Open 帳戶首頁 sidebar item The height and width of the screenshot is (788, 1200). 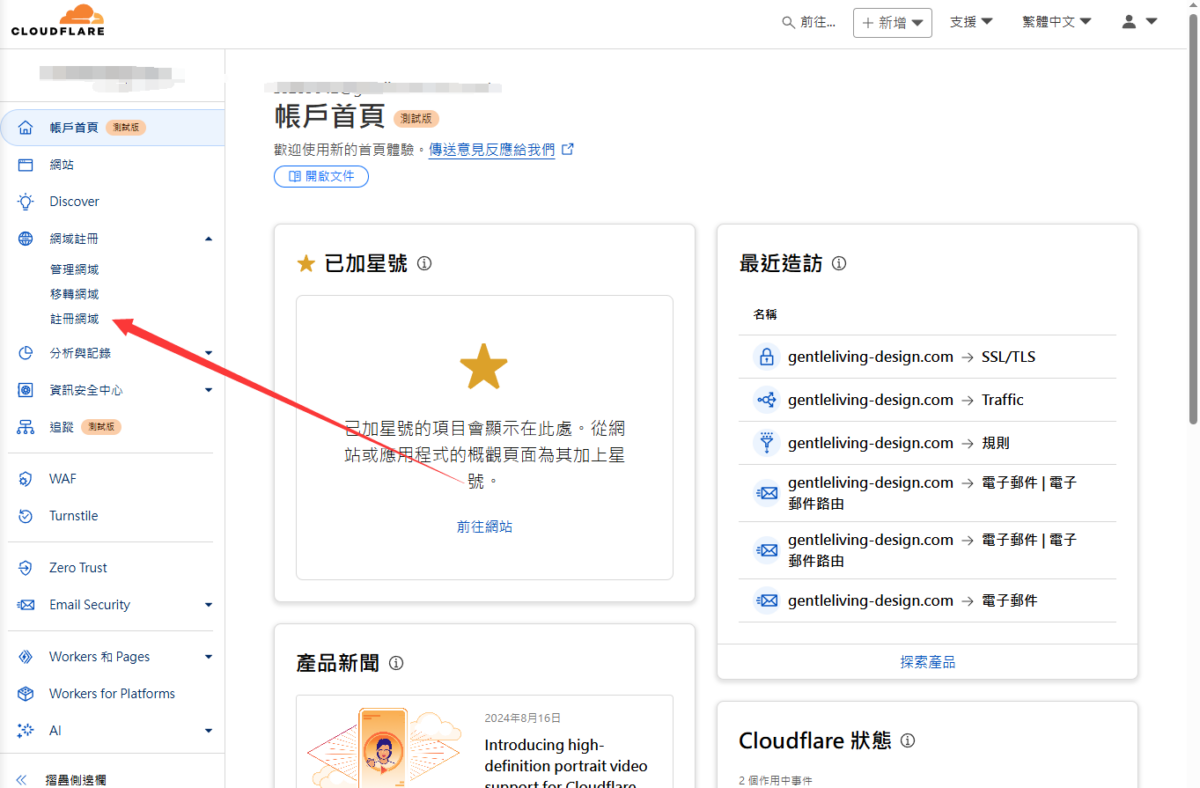[x=113, y=128]
